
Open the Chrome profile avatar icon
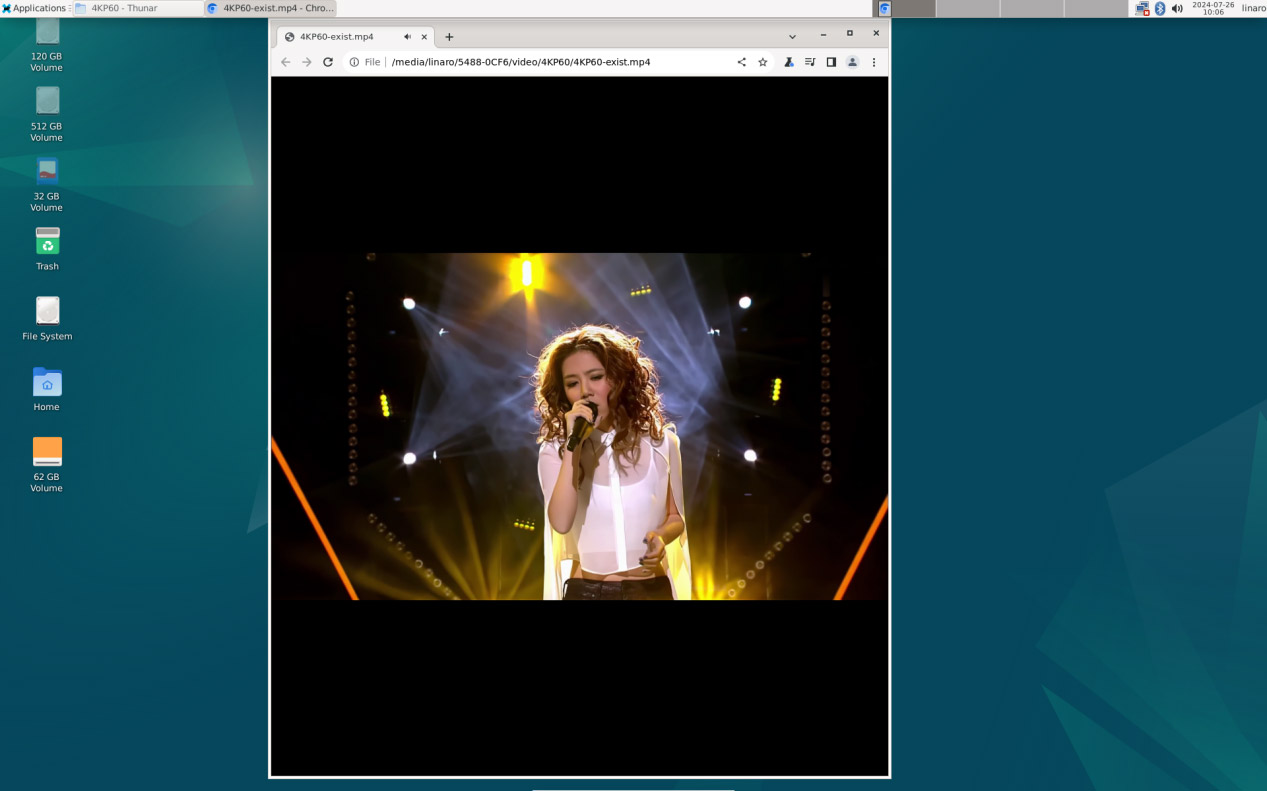[x=852, y=62]
